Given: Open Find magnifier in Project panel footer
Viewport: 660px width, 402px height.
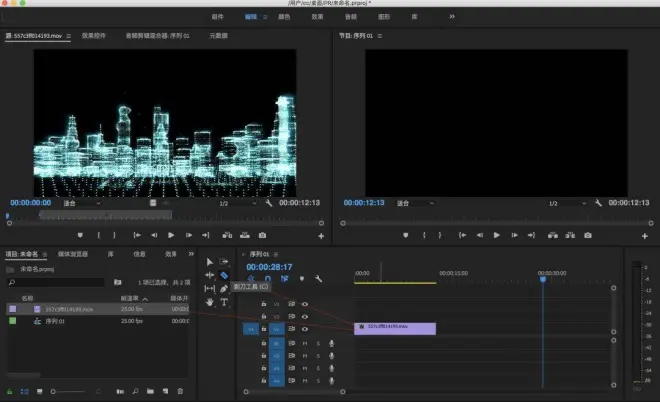Looking at the screenshot, I should pyautogui.click(x=136, y=391).
